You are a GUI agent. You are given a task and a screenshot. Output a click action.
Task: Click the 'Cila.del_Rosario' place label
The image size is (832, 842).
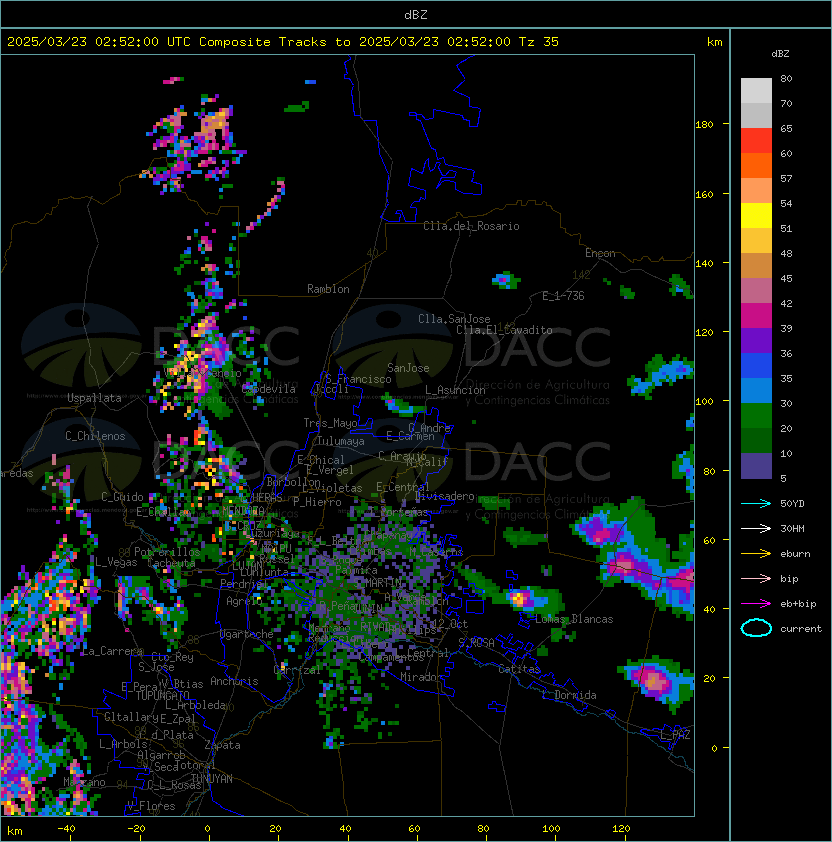click(471, 226)
